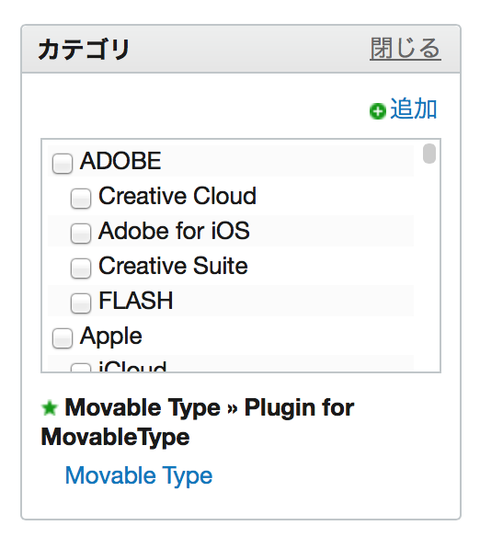Screen dimensions: 480x537
Task: Close the category panel via 閉じる
Action: coord(405,49)
